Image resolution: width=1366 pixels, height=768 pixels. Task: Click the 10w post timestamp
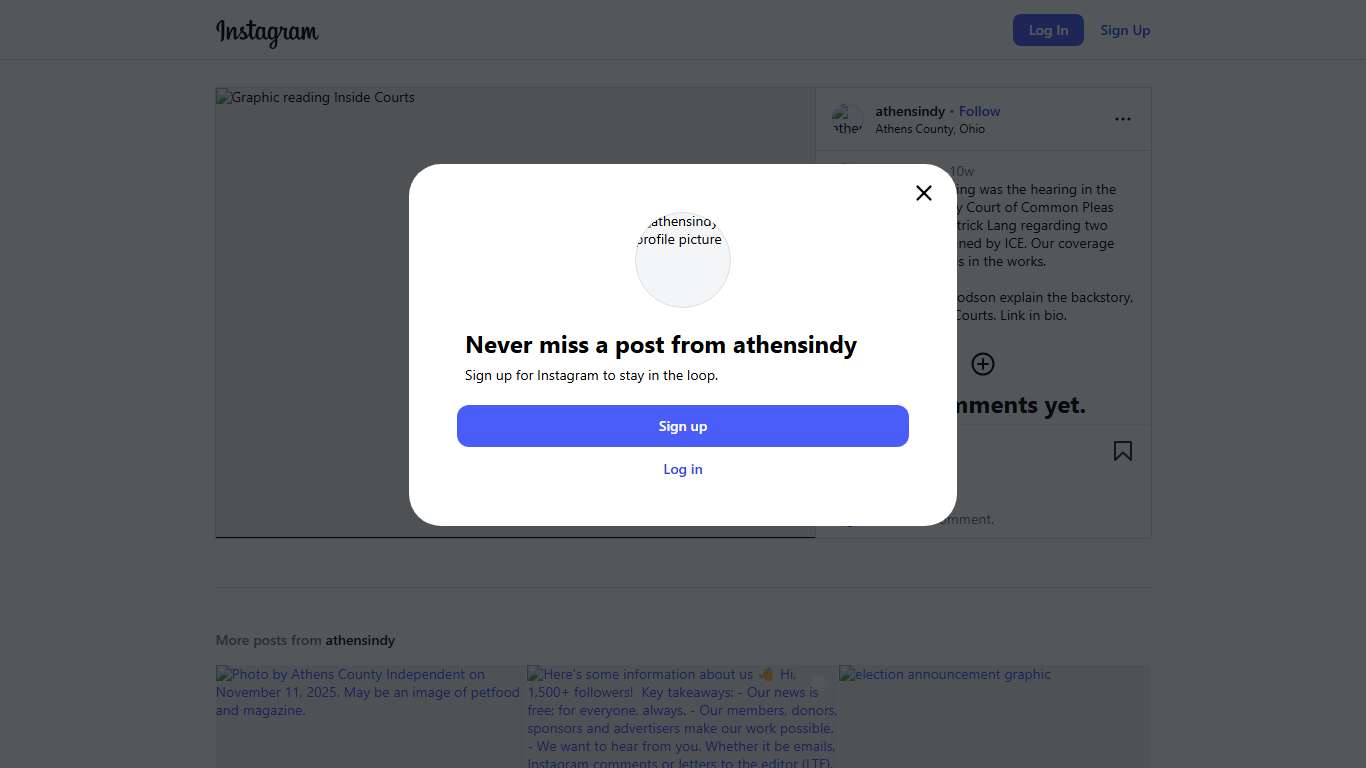963,171
